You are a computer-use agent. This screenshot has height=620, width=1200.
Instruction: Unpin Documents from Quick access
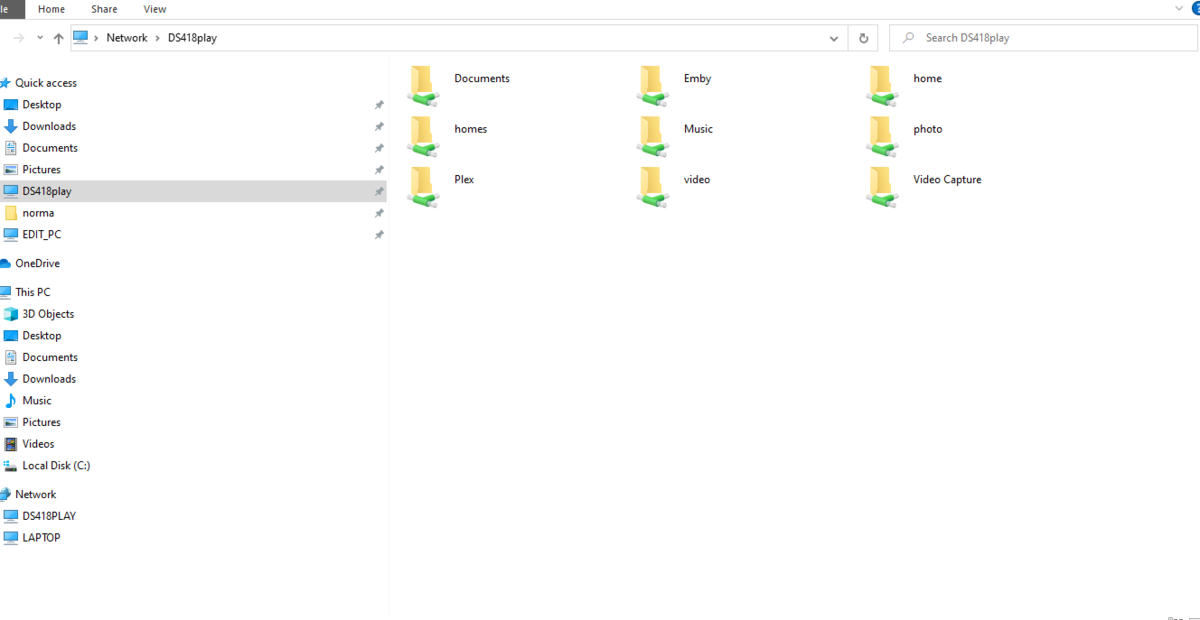[378, 148]
